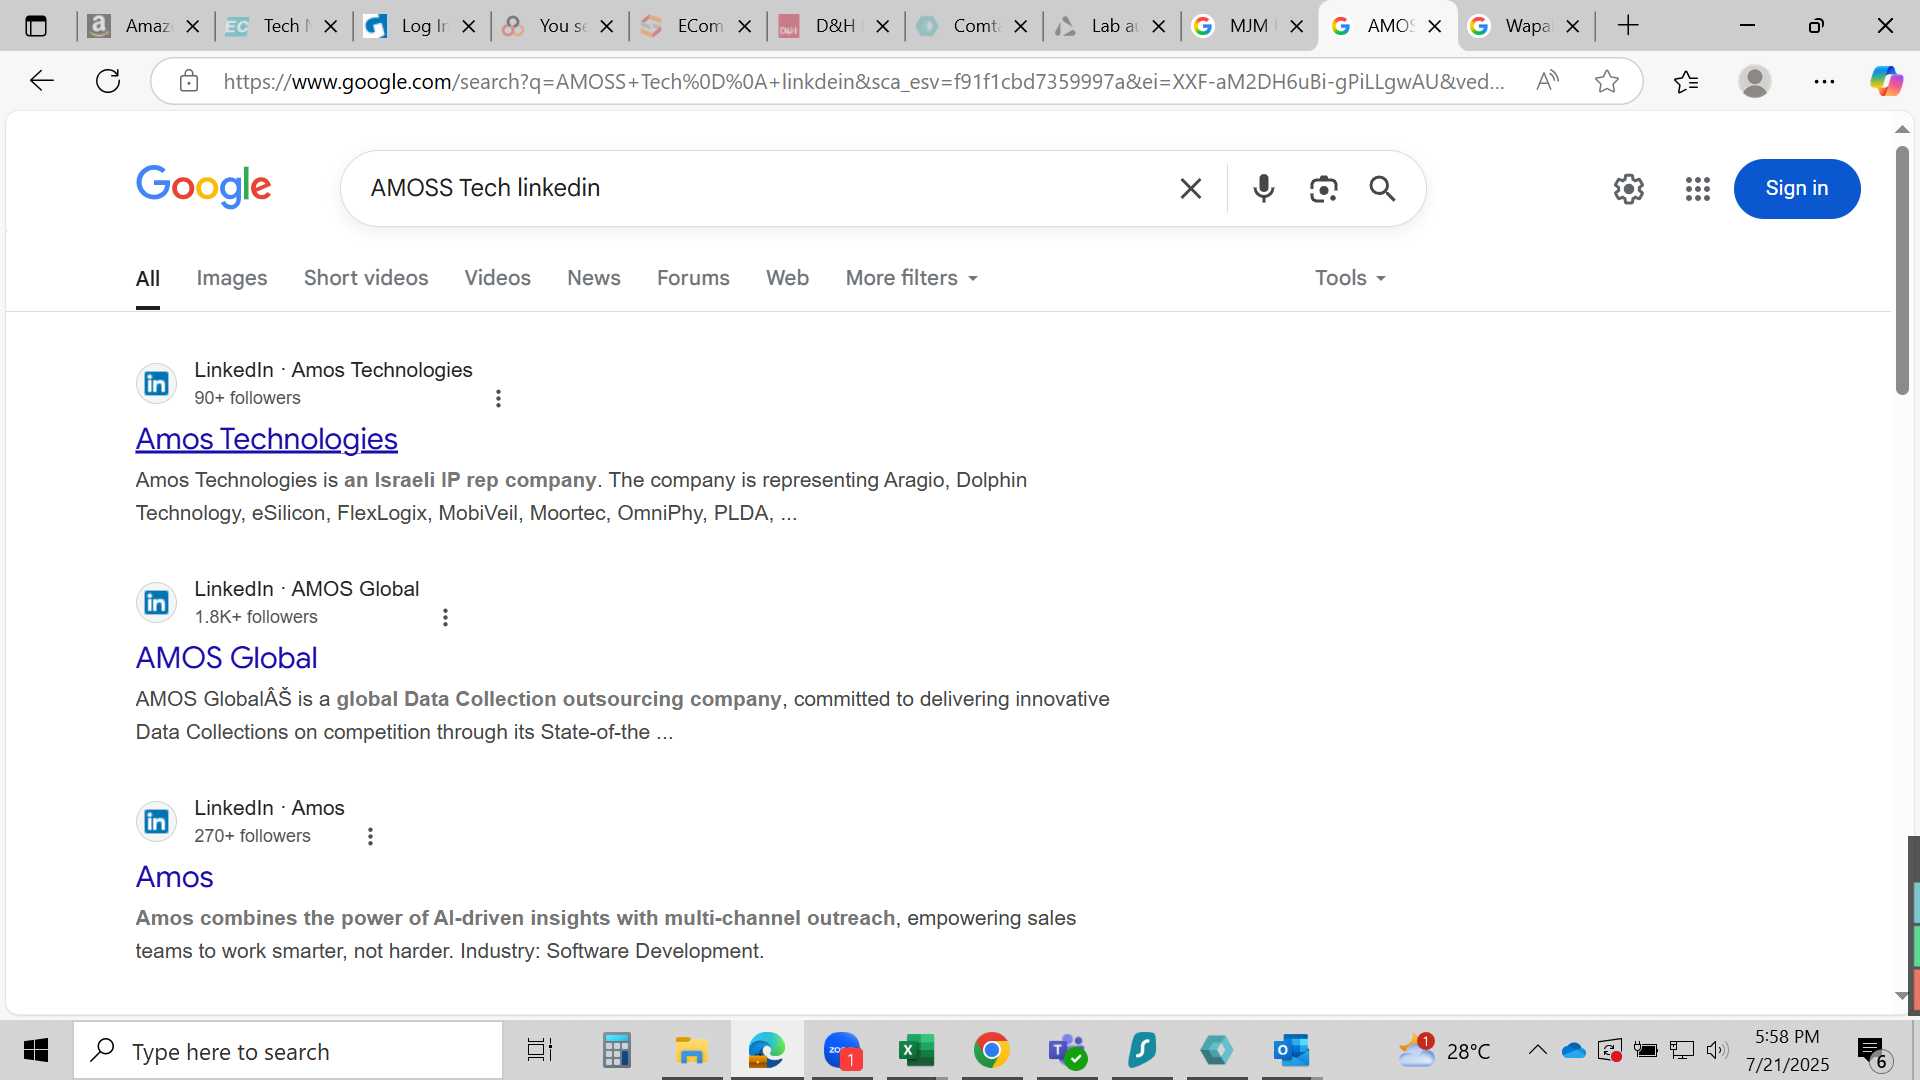
Task: Open the AMOS Global result link
Action: [227, 658]
